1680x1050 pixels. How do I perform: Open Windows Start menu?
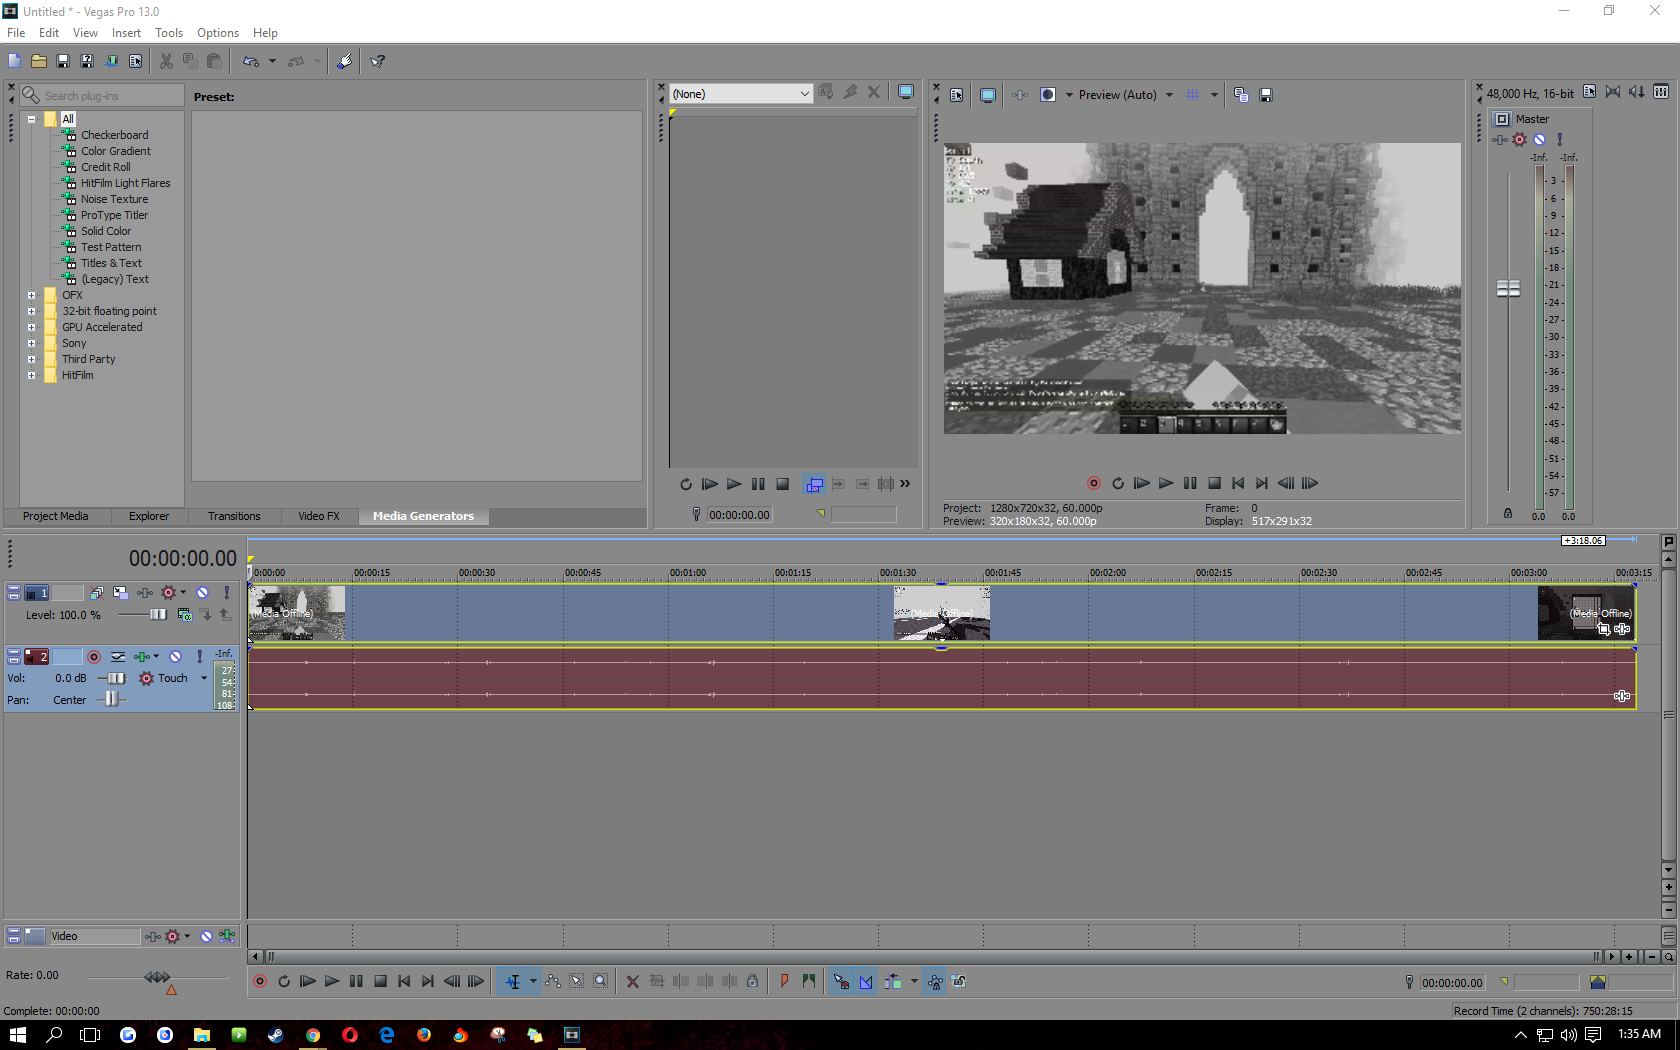[x=17, y=1035]
